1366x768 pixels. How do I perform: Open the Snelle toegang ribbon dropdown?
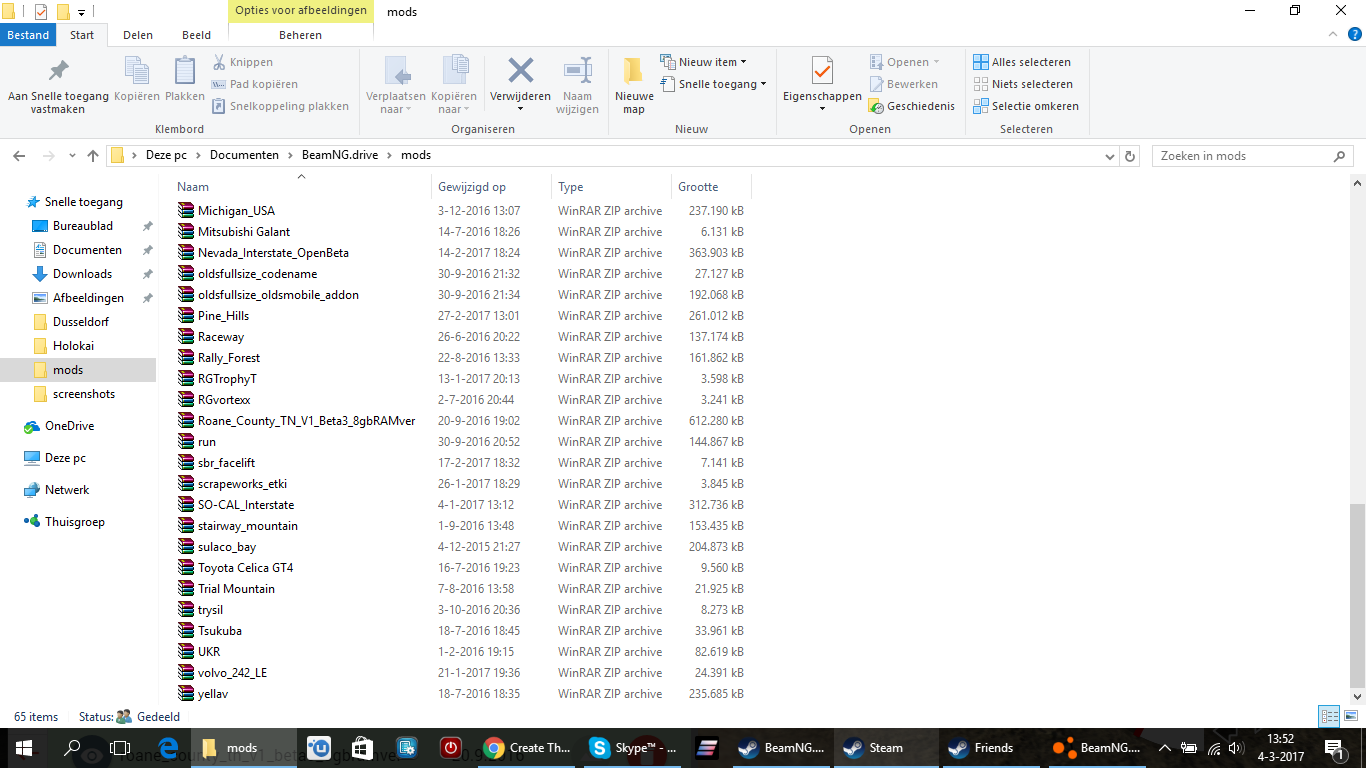pyautogui.click(x=713, y=84)
